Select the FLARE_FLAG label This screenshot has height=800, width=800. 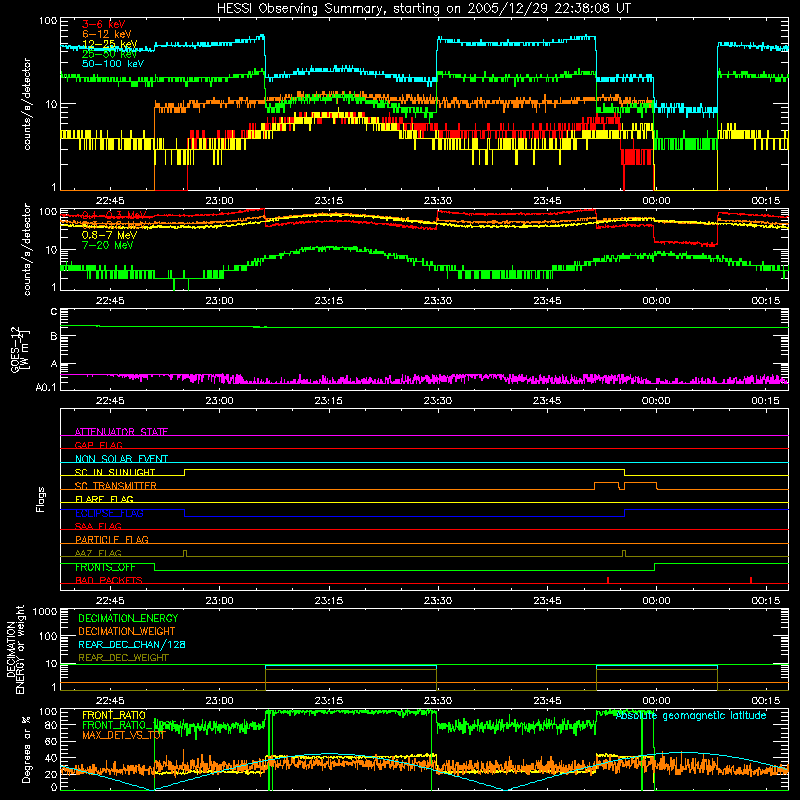(x=104, y=499)
